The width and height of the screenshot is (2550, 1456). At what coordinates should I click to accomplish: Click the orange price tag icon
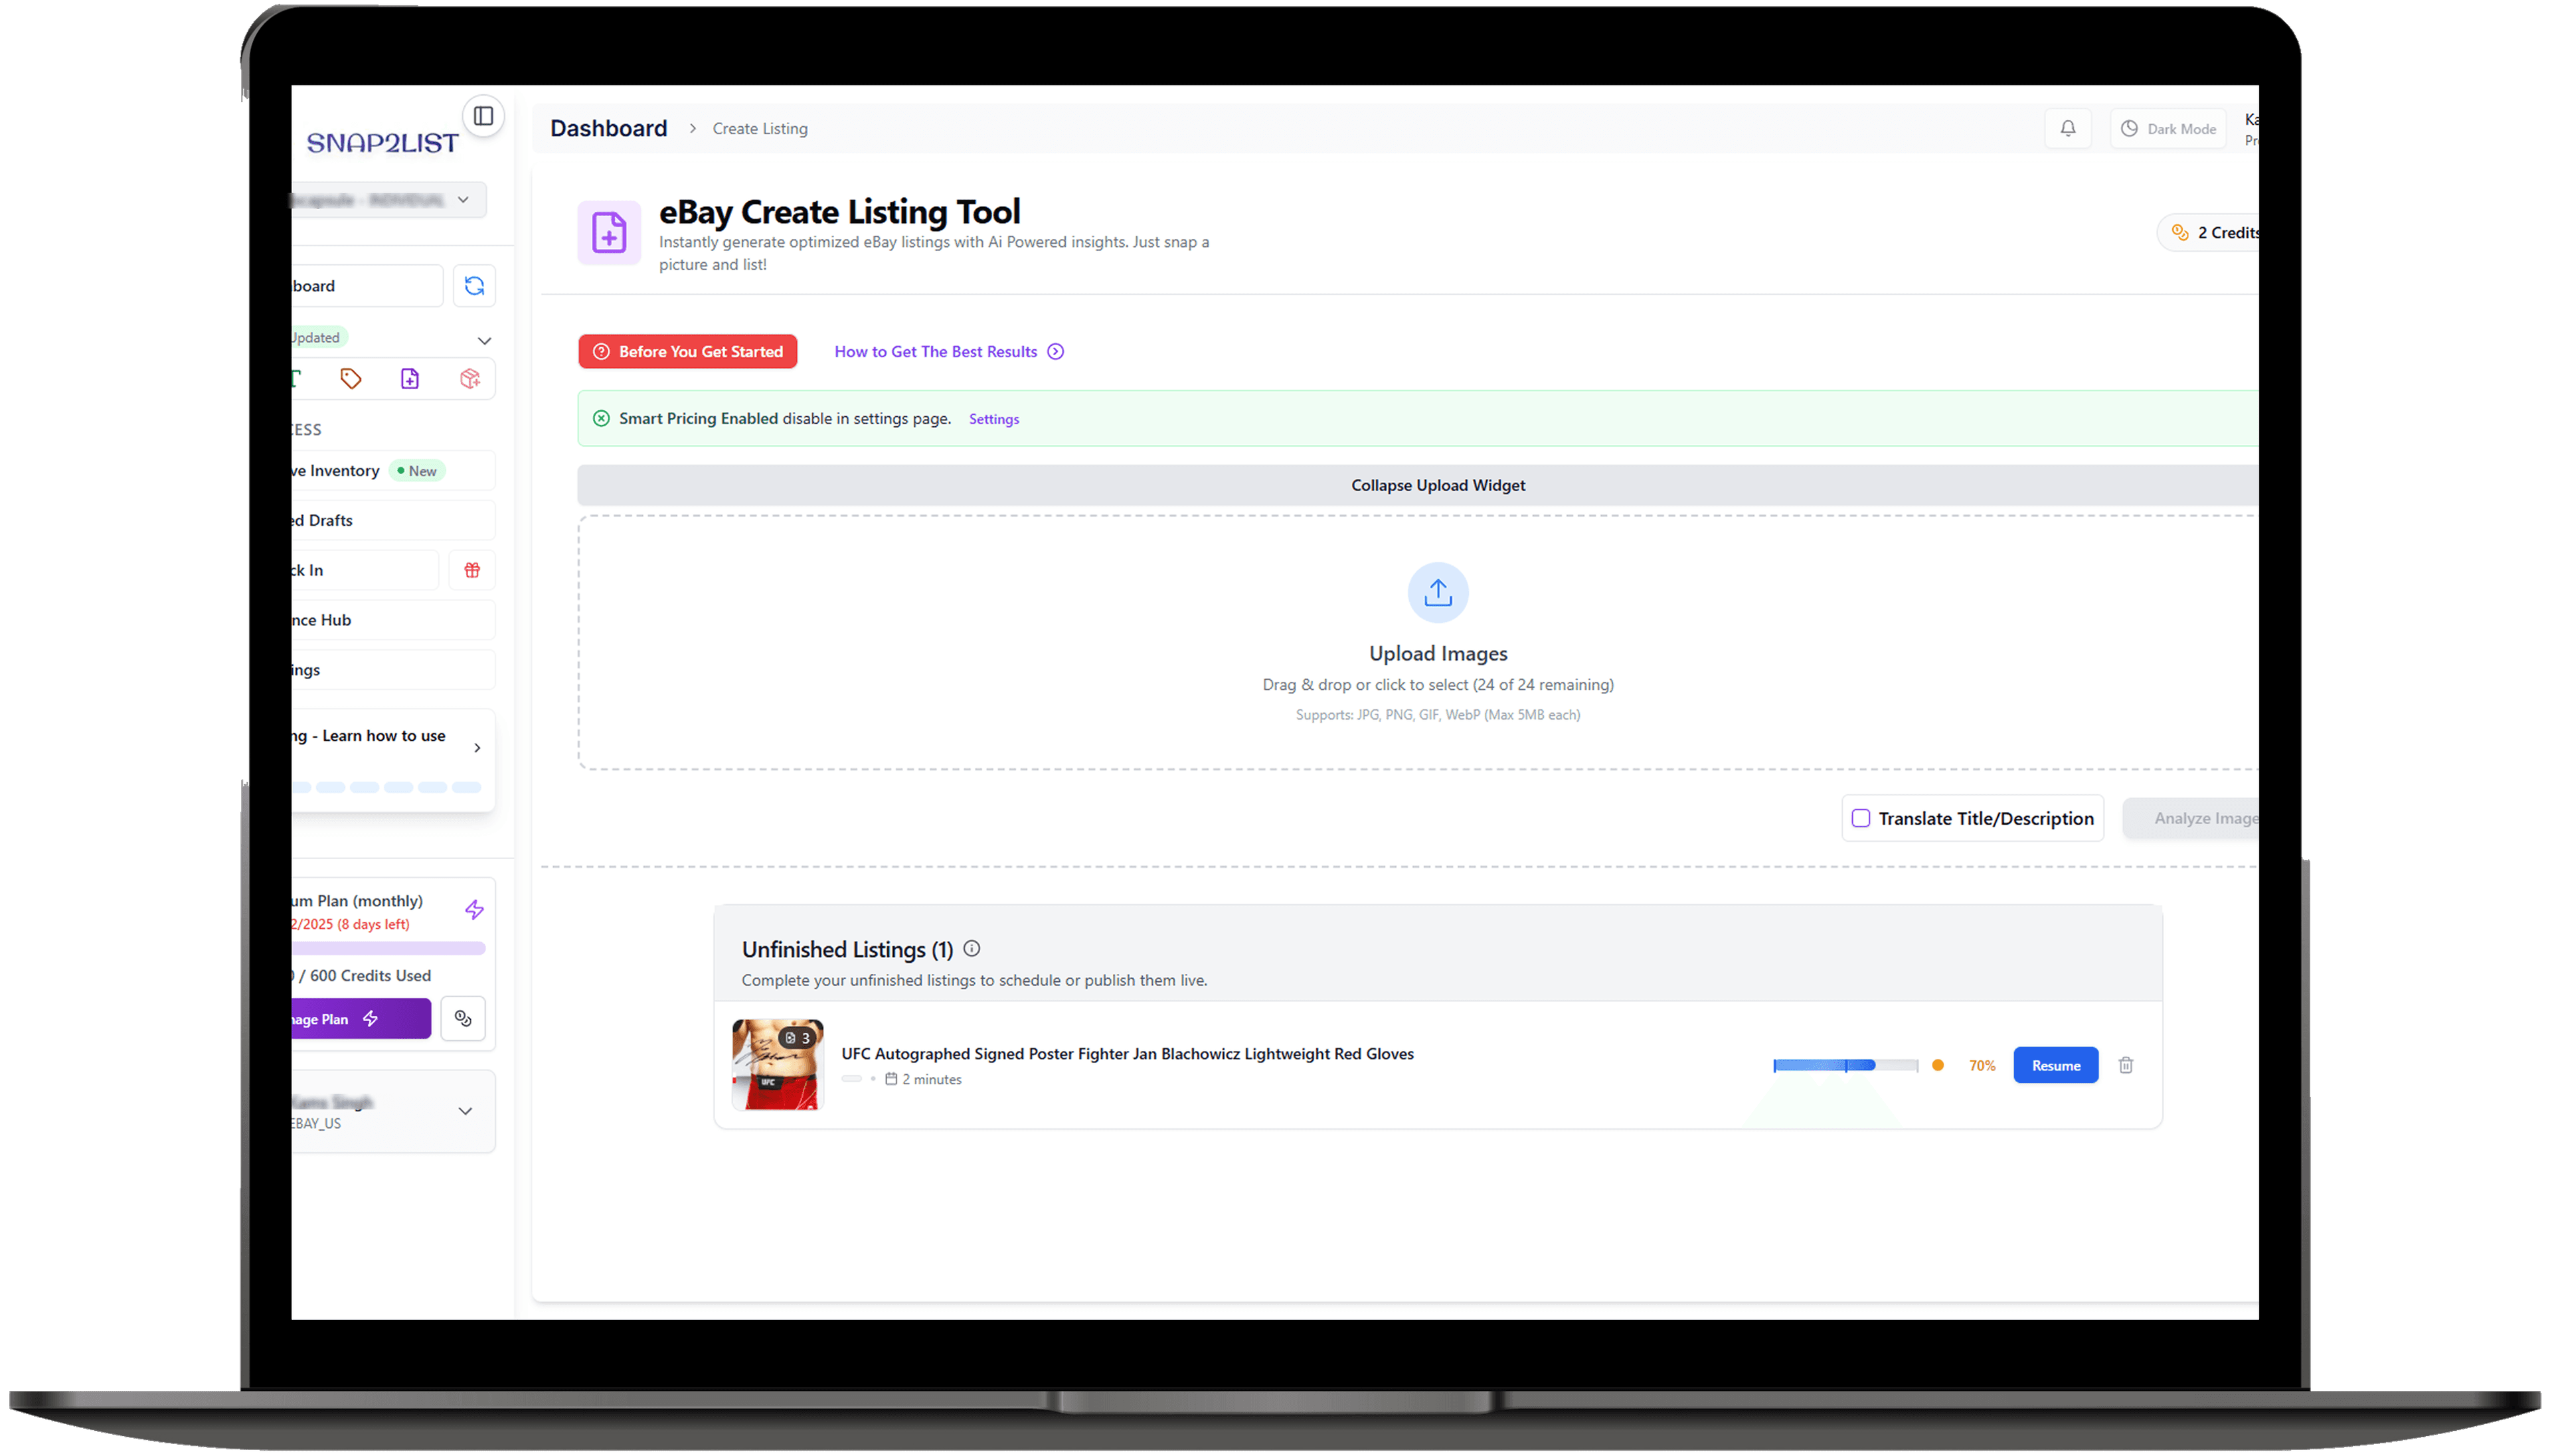tap(350, 379)
